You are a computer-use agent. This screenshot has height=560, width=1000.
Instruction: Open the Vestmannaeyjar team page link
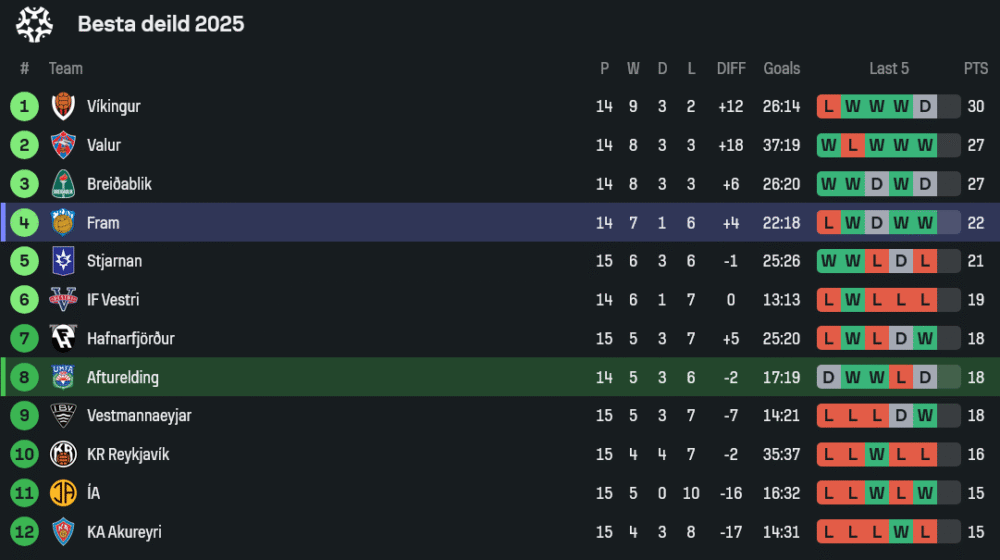coord(139,416)
